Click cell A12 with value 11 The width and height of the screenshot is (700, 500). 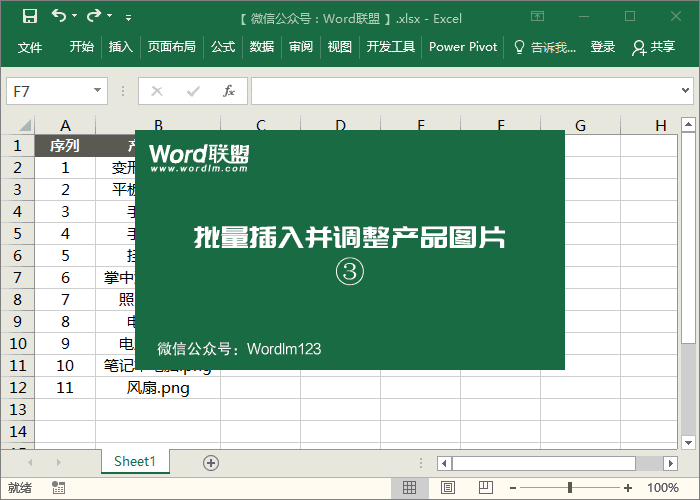(65, 388)
